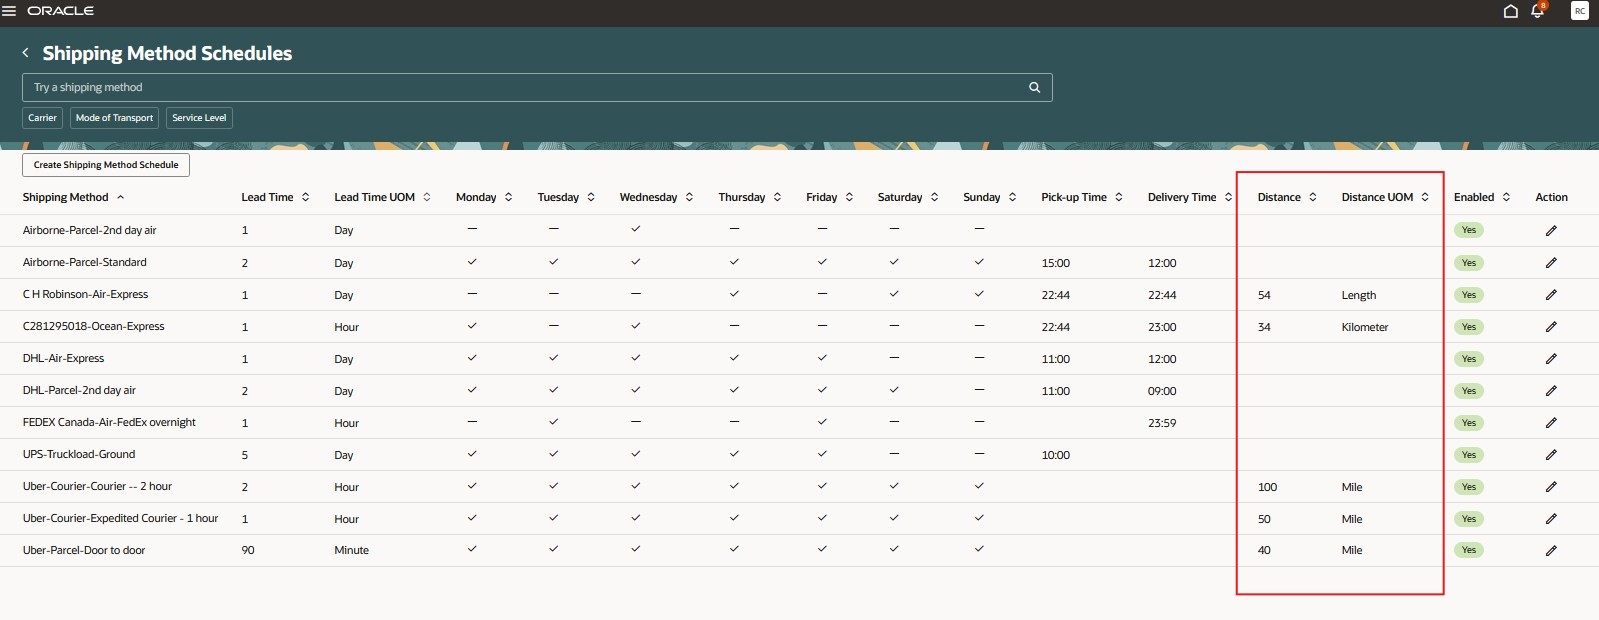
Task: Sort the Thursday column
Action: [x=777, y=197]
